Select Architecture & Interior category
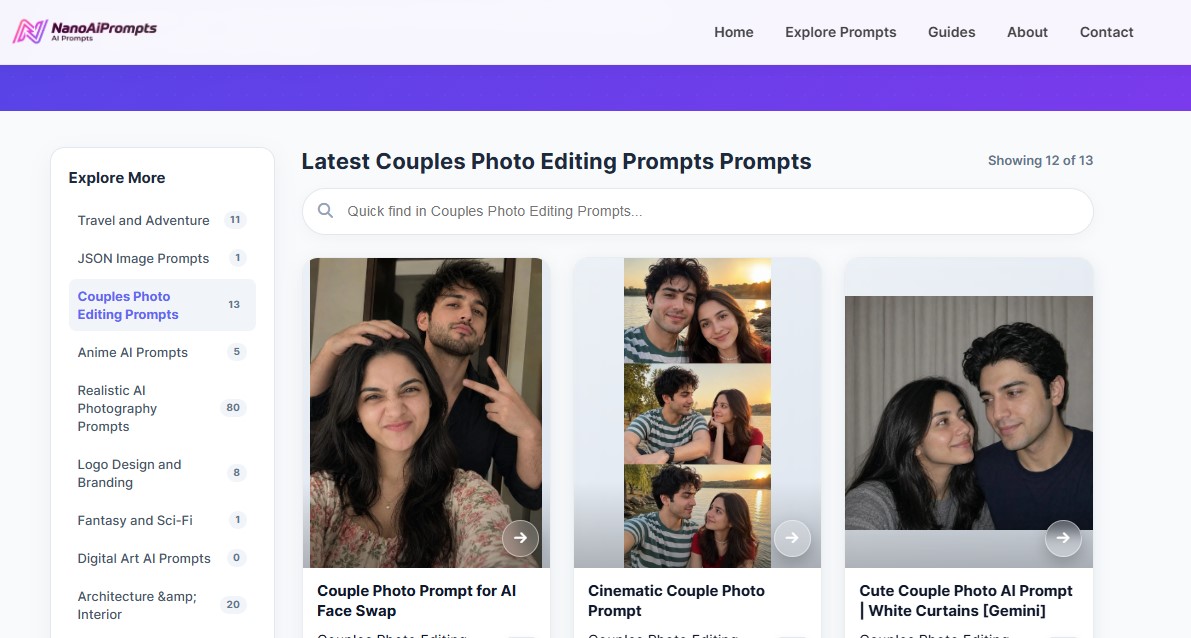1191x638 pixels. (x=162, y=605)
